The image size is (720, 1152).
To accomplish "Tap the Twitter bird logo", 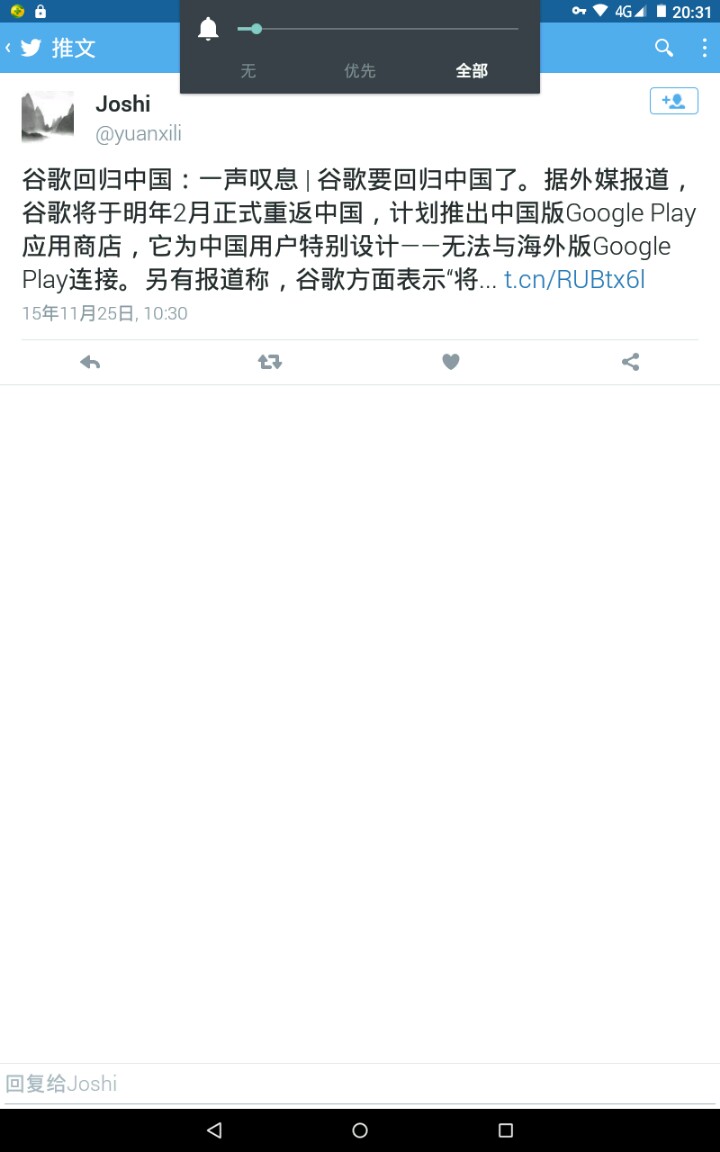I will click(31, 48).
